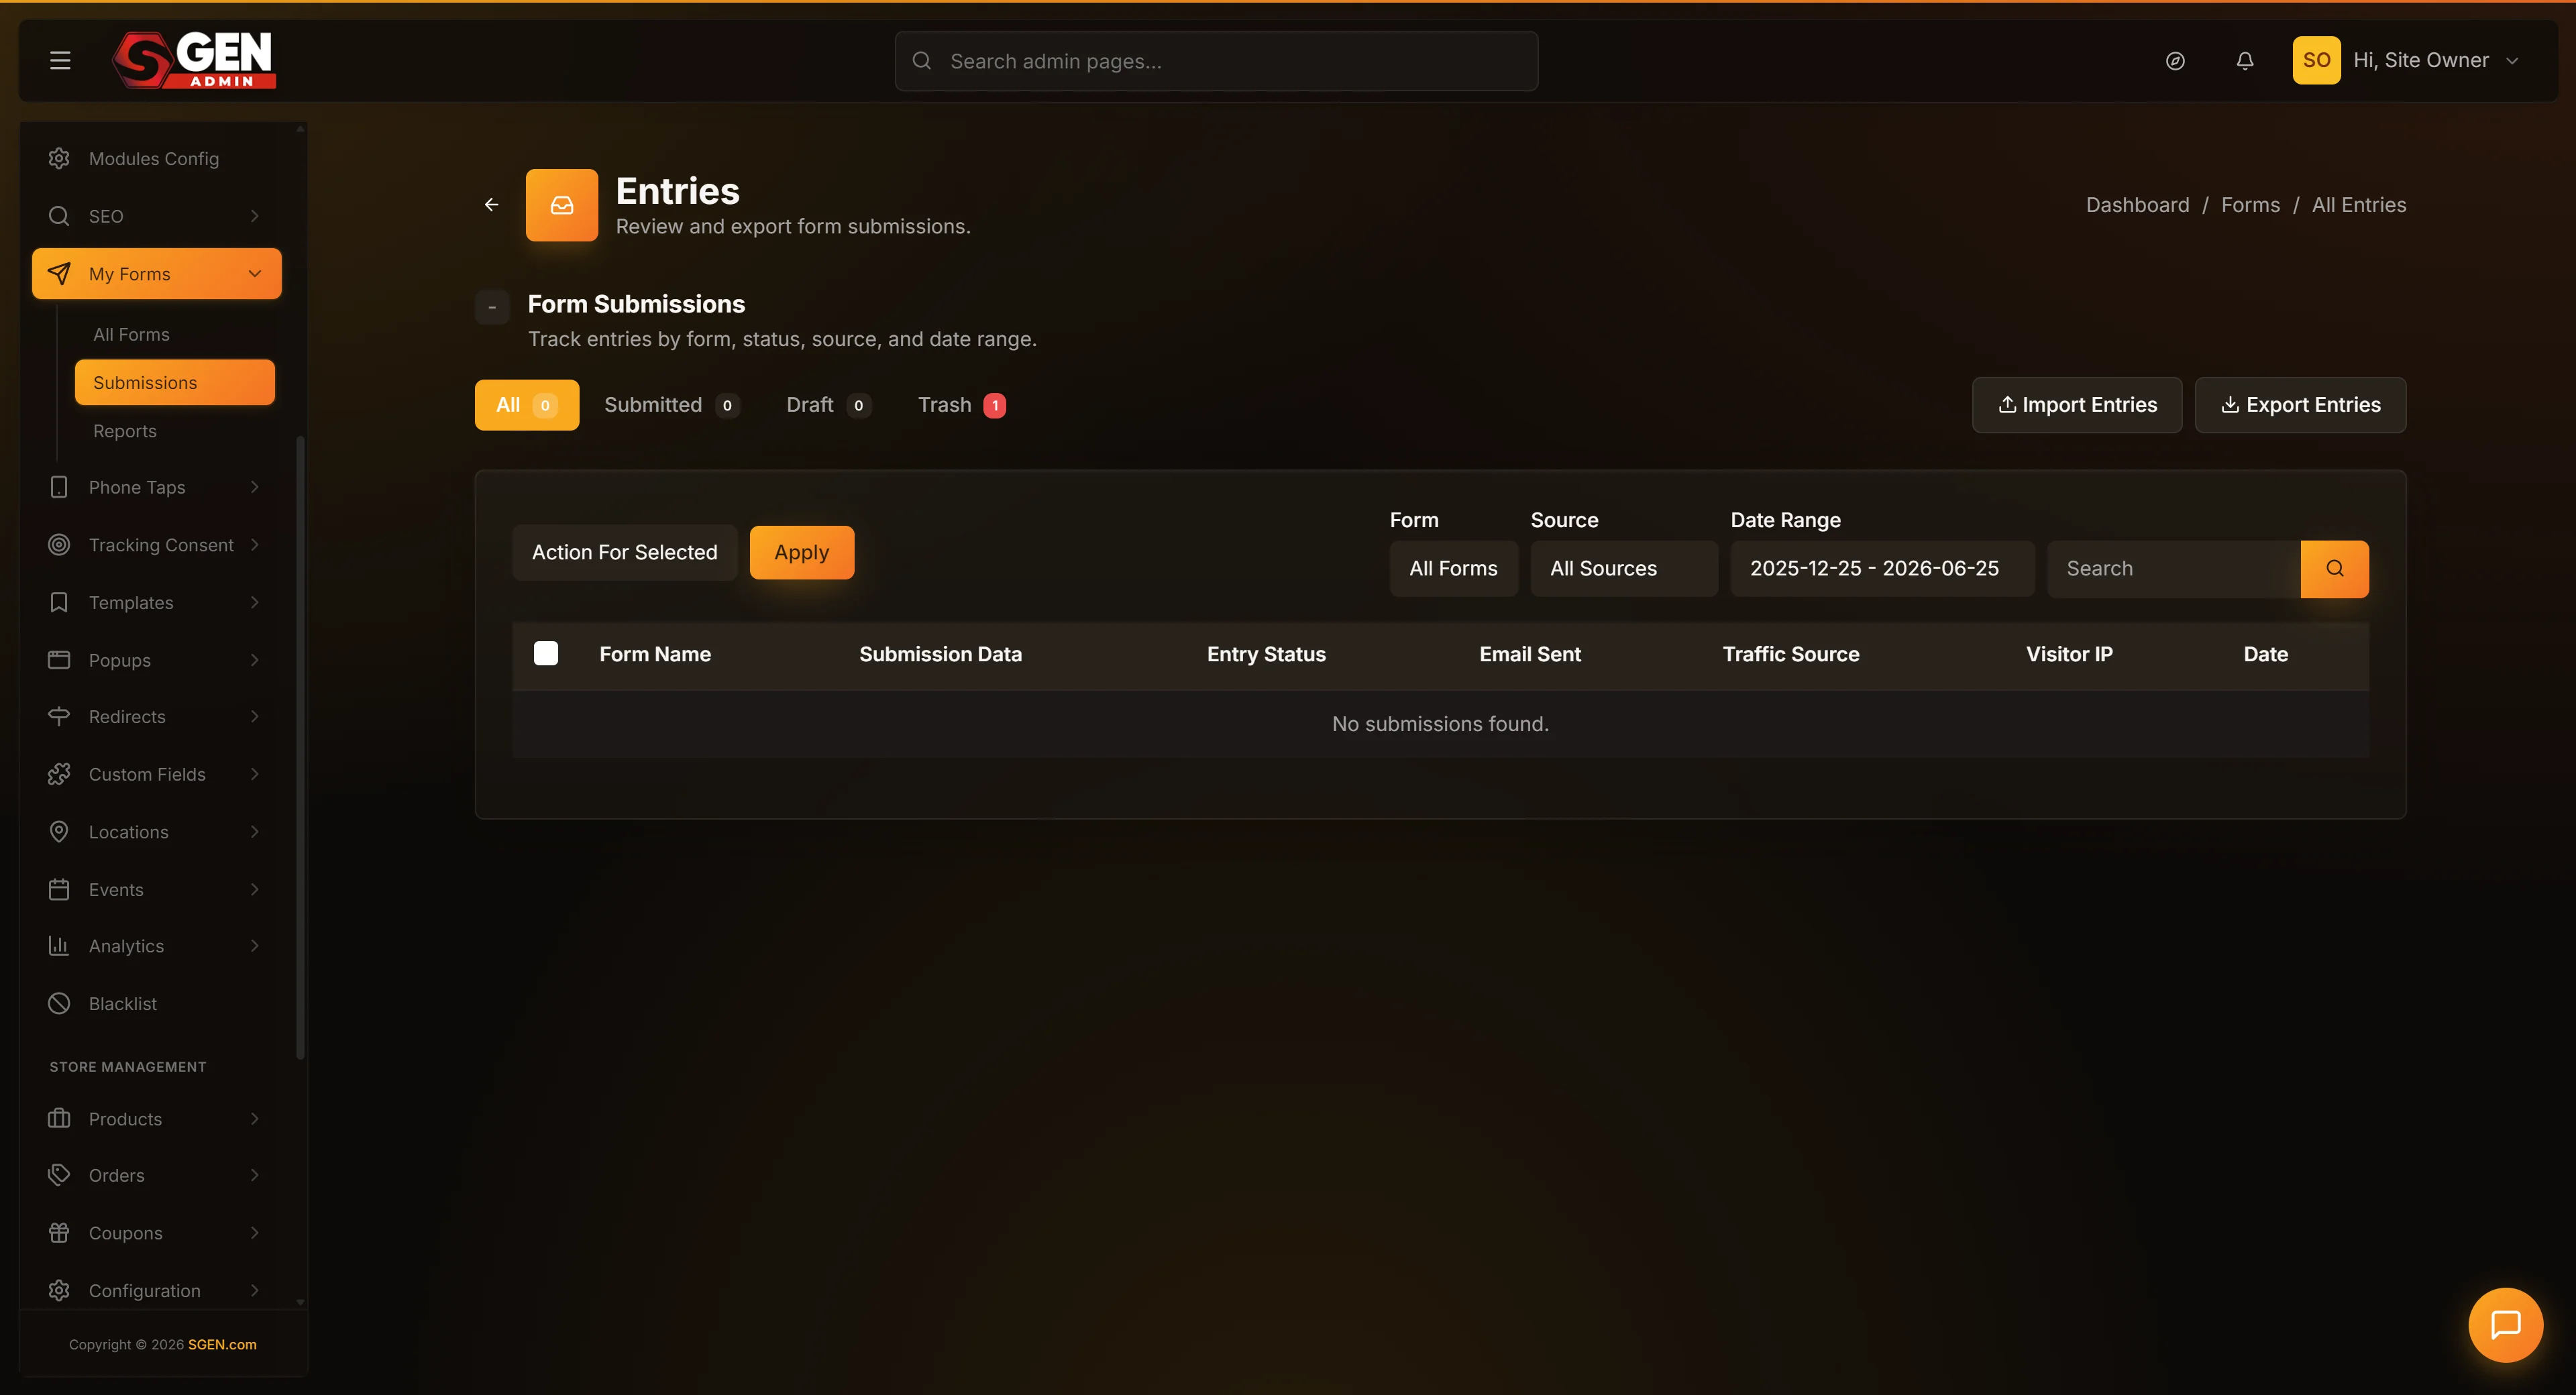Switch to the Draft tab

coord(828,405)
